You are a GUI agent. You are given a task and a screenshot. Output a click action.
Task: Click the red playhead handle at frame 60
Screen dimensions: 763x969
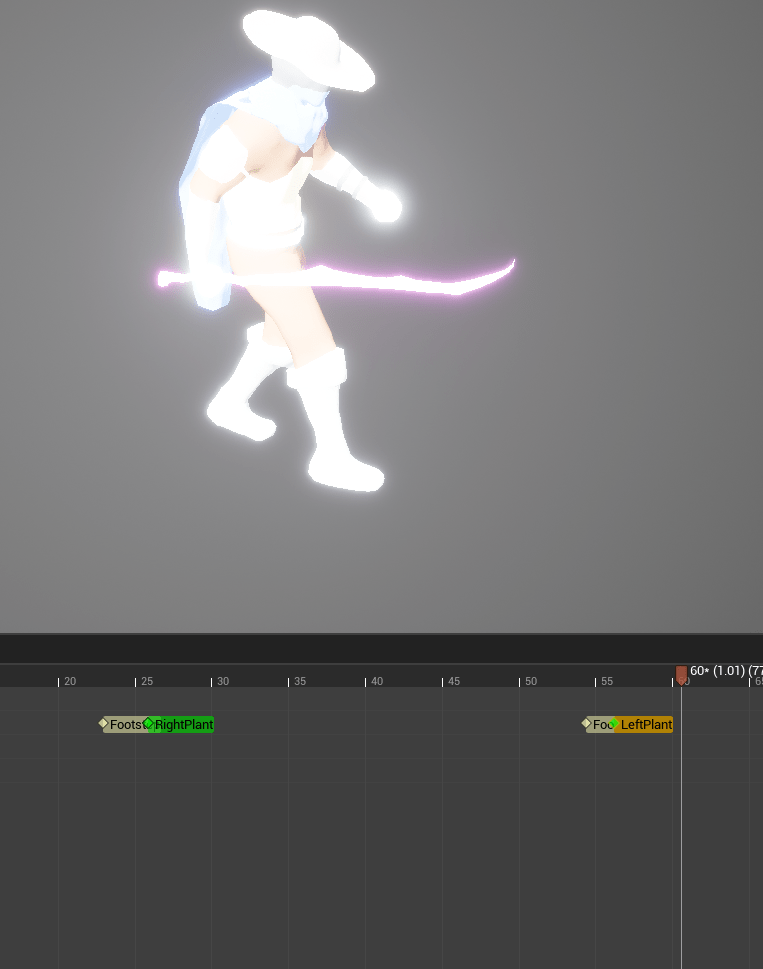[x=681, y=675]
